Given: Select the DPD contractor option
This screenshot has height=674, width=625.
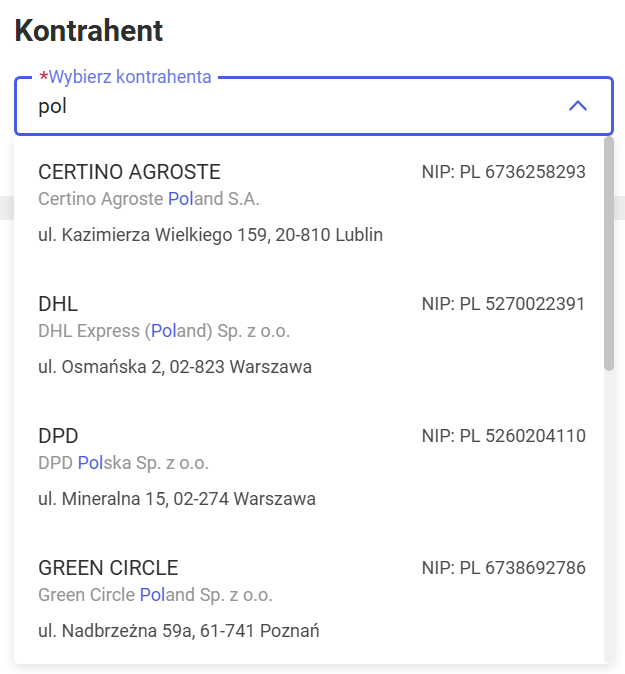Looking at the screenshot, I should pyautogui.click(x=309, y=467).
